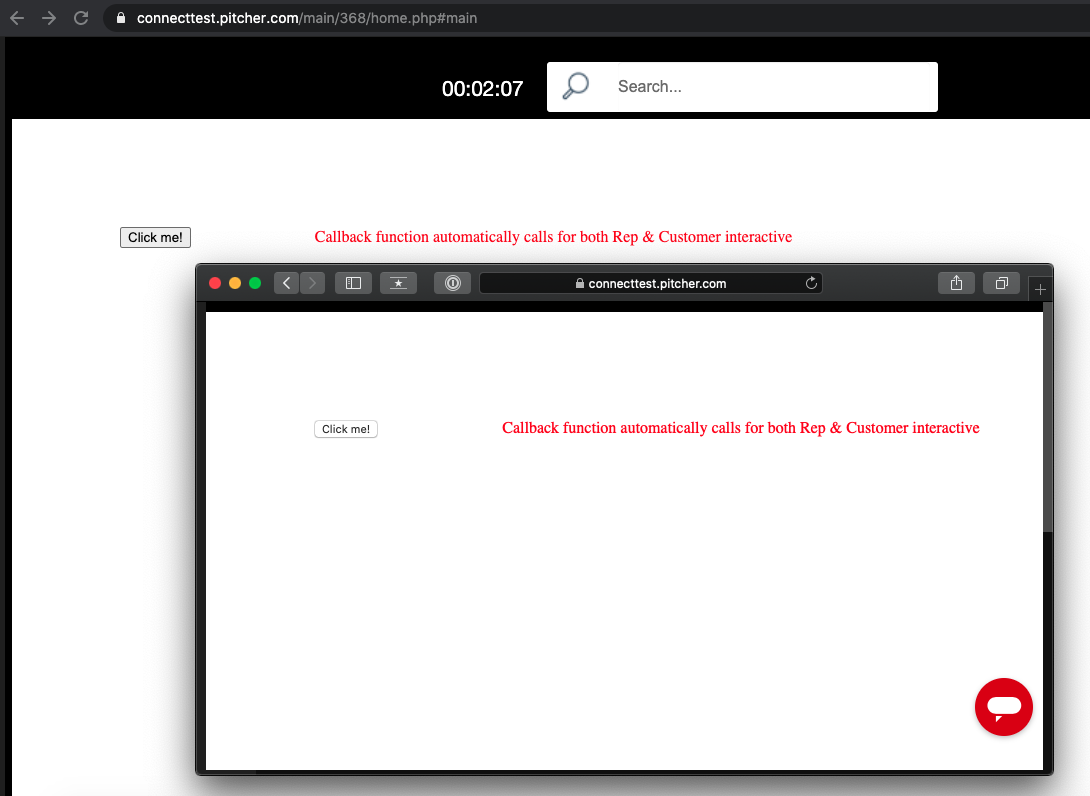The width and height of the screenshot is (1090, 796).
Task: Open the Safari Share menu
Action: point(956,283)
